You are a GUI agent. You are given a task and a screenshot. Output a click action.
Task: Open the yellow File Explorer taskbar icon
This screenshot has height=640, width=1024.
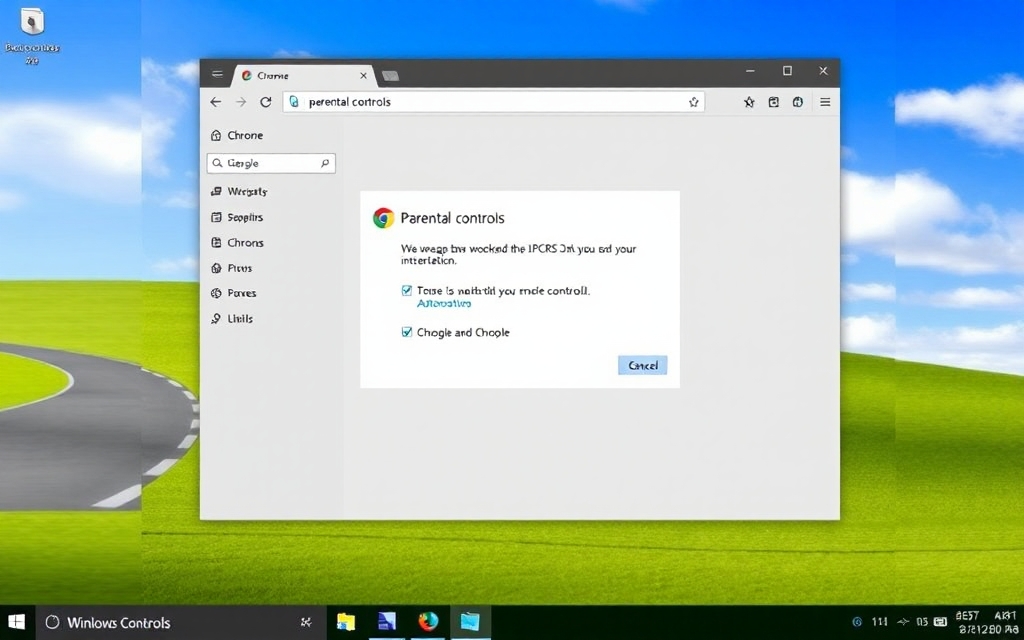pyautogui.click(x=345, y=622)
